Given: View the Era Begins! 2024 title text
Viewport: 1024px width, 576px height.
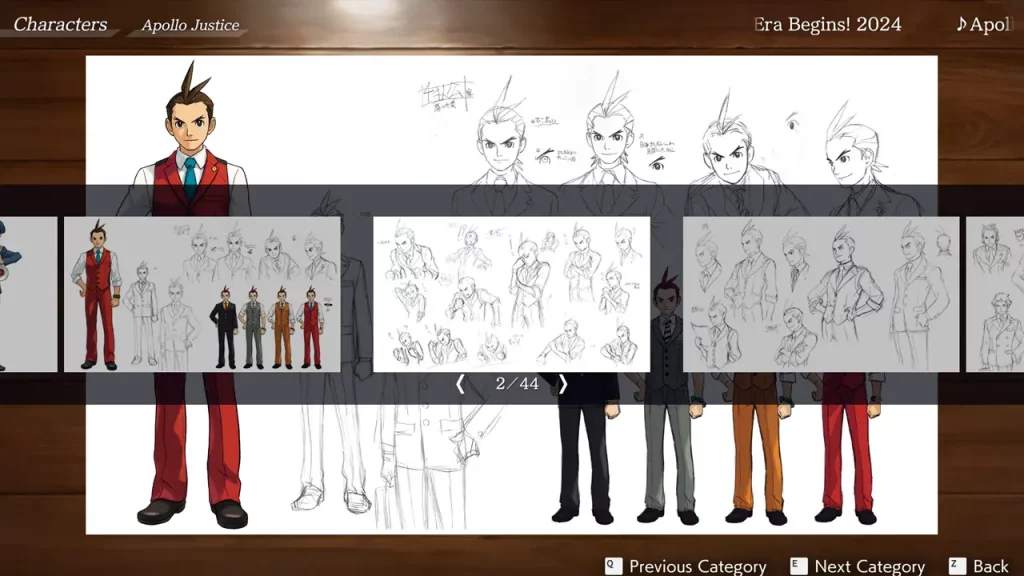Looking at the screenshot, I should tap(827, 24).
